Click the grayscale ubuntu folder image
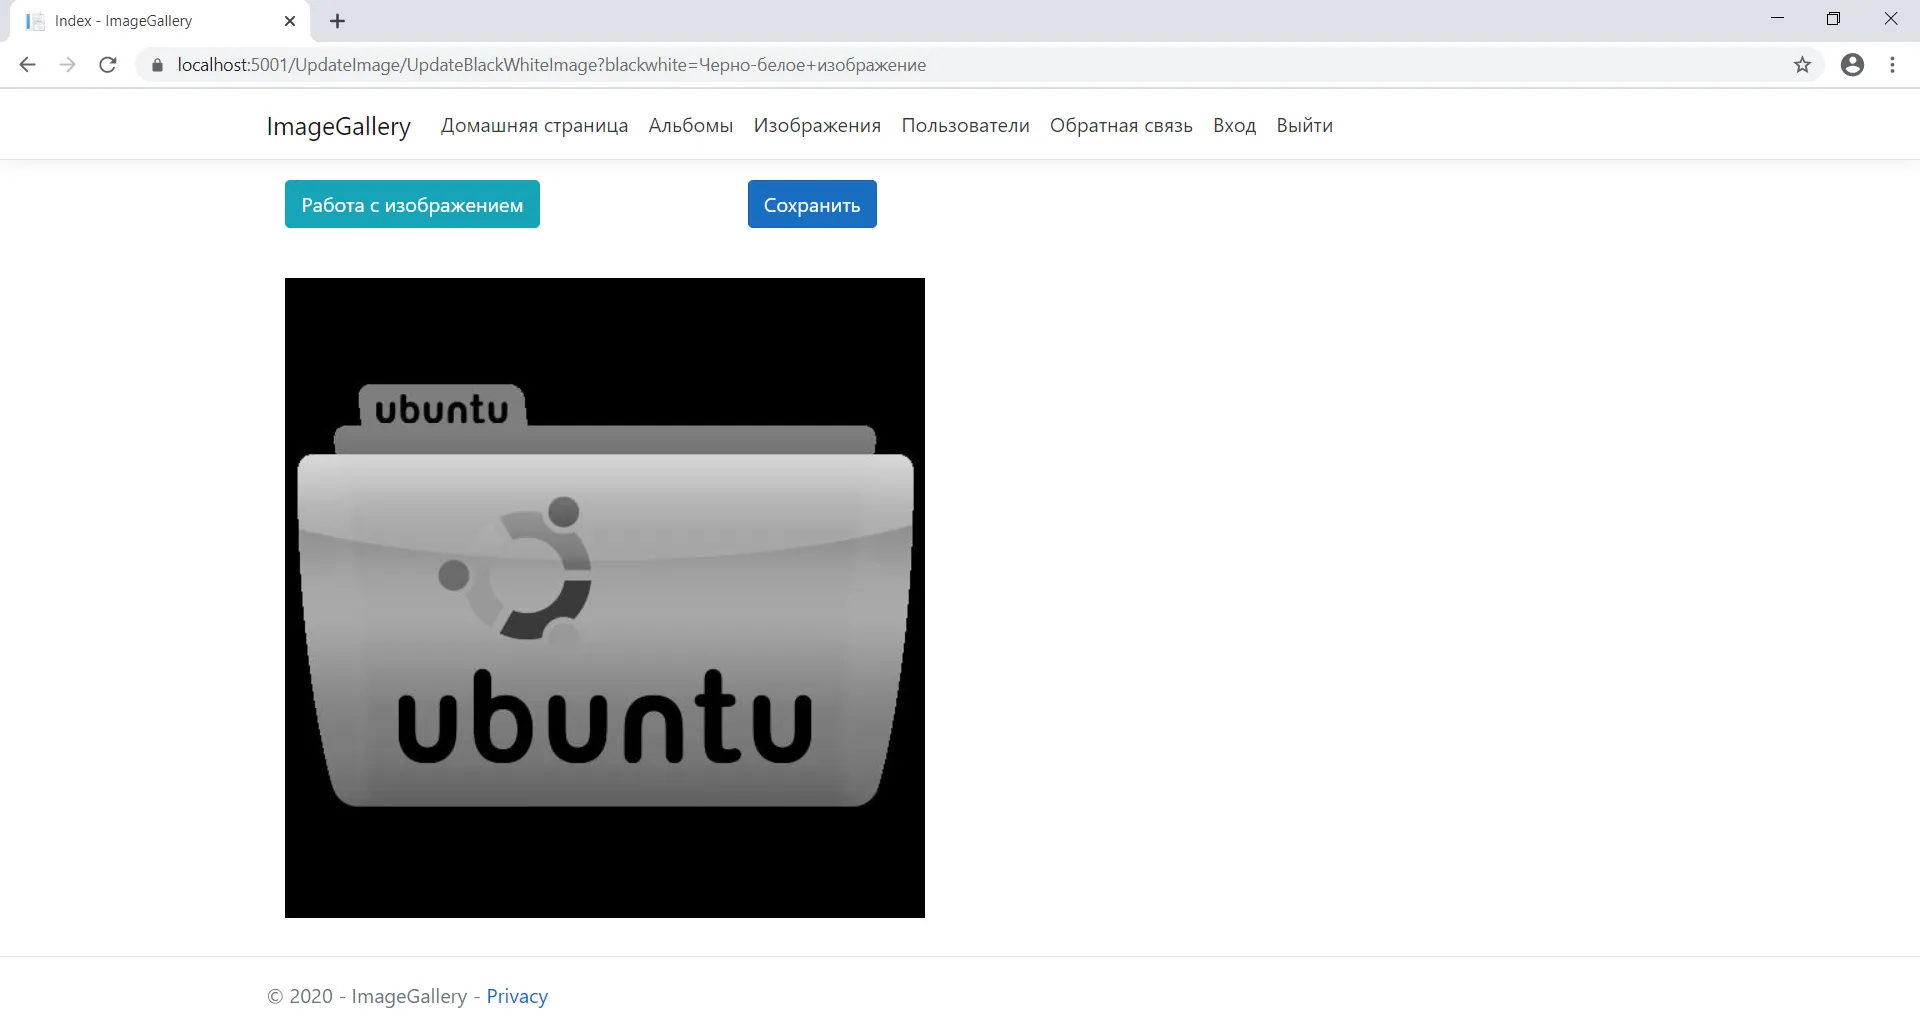This screenshot has height=1030, width=1920. click(605, 598)
